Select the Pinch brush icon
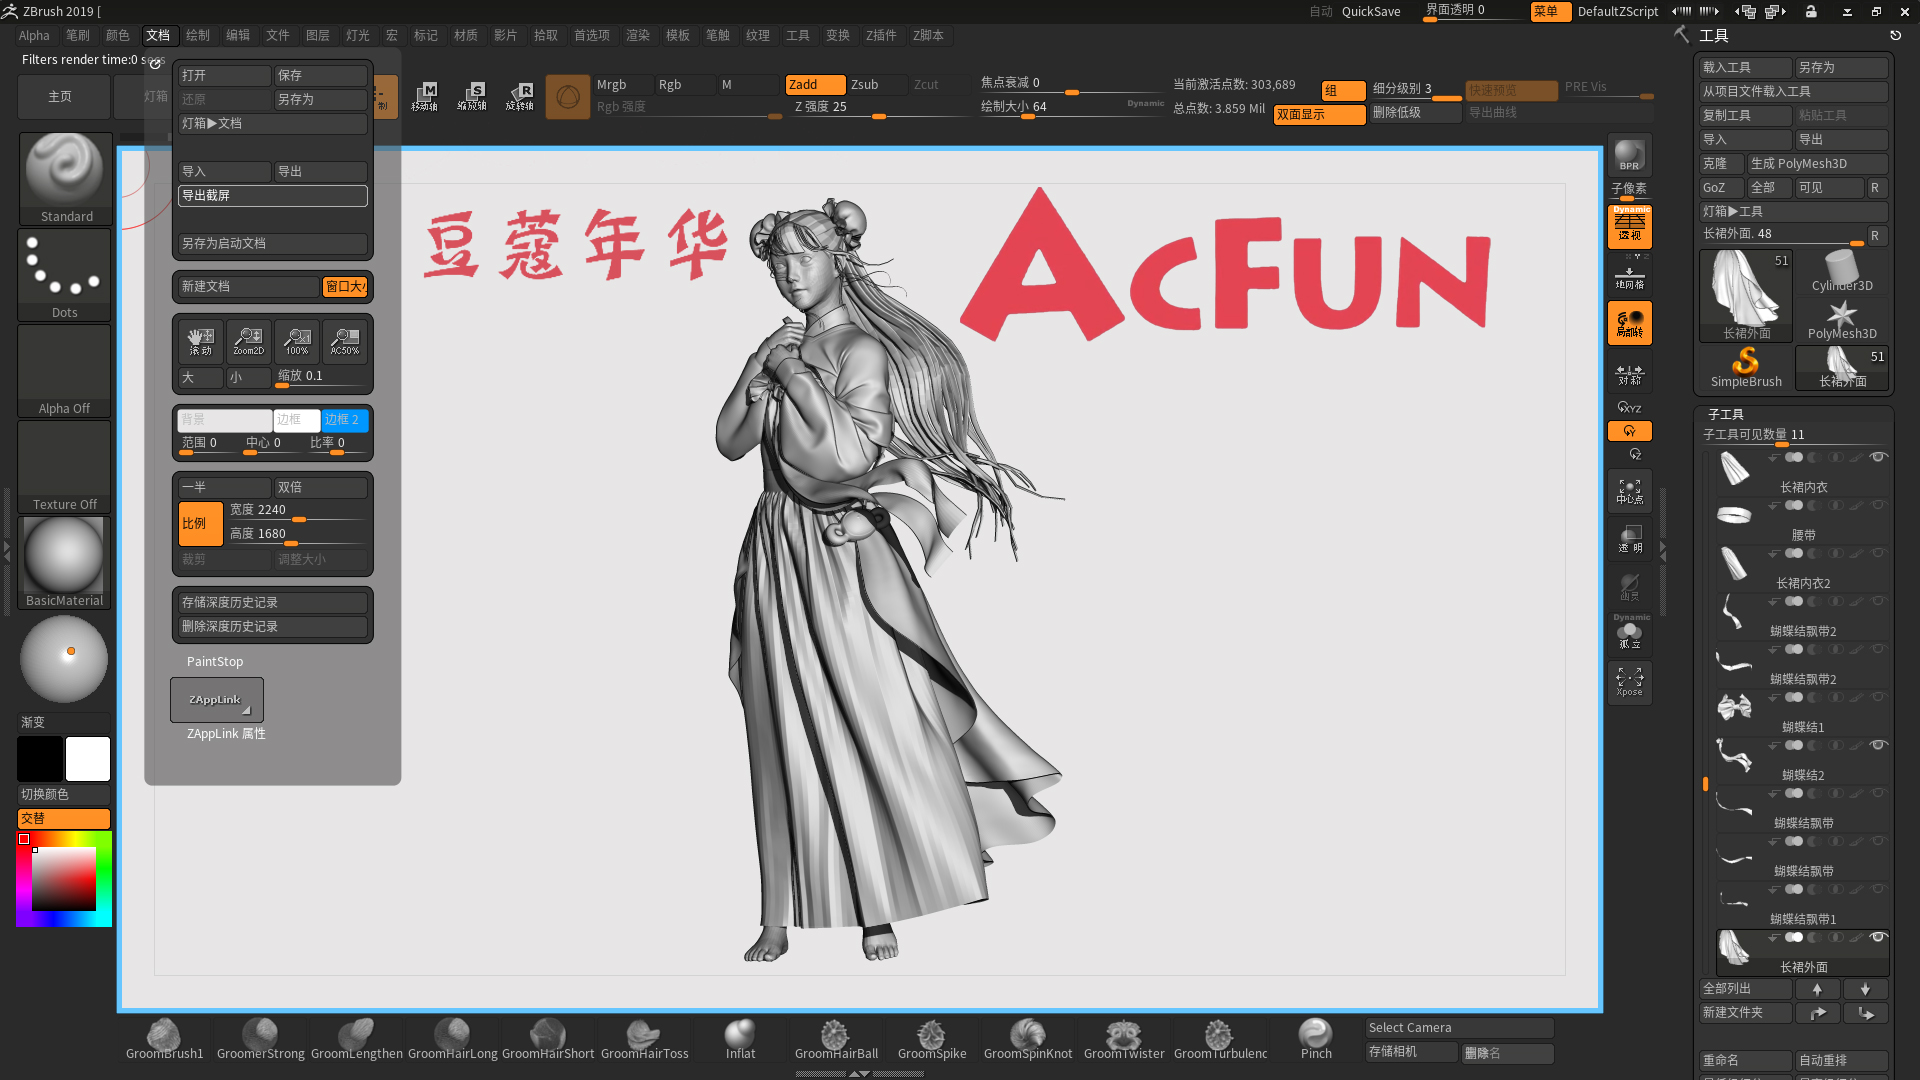 point(1316,1039)
